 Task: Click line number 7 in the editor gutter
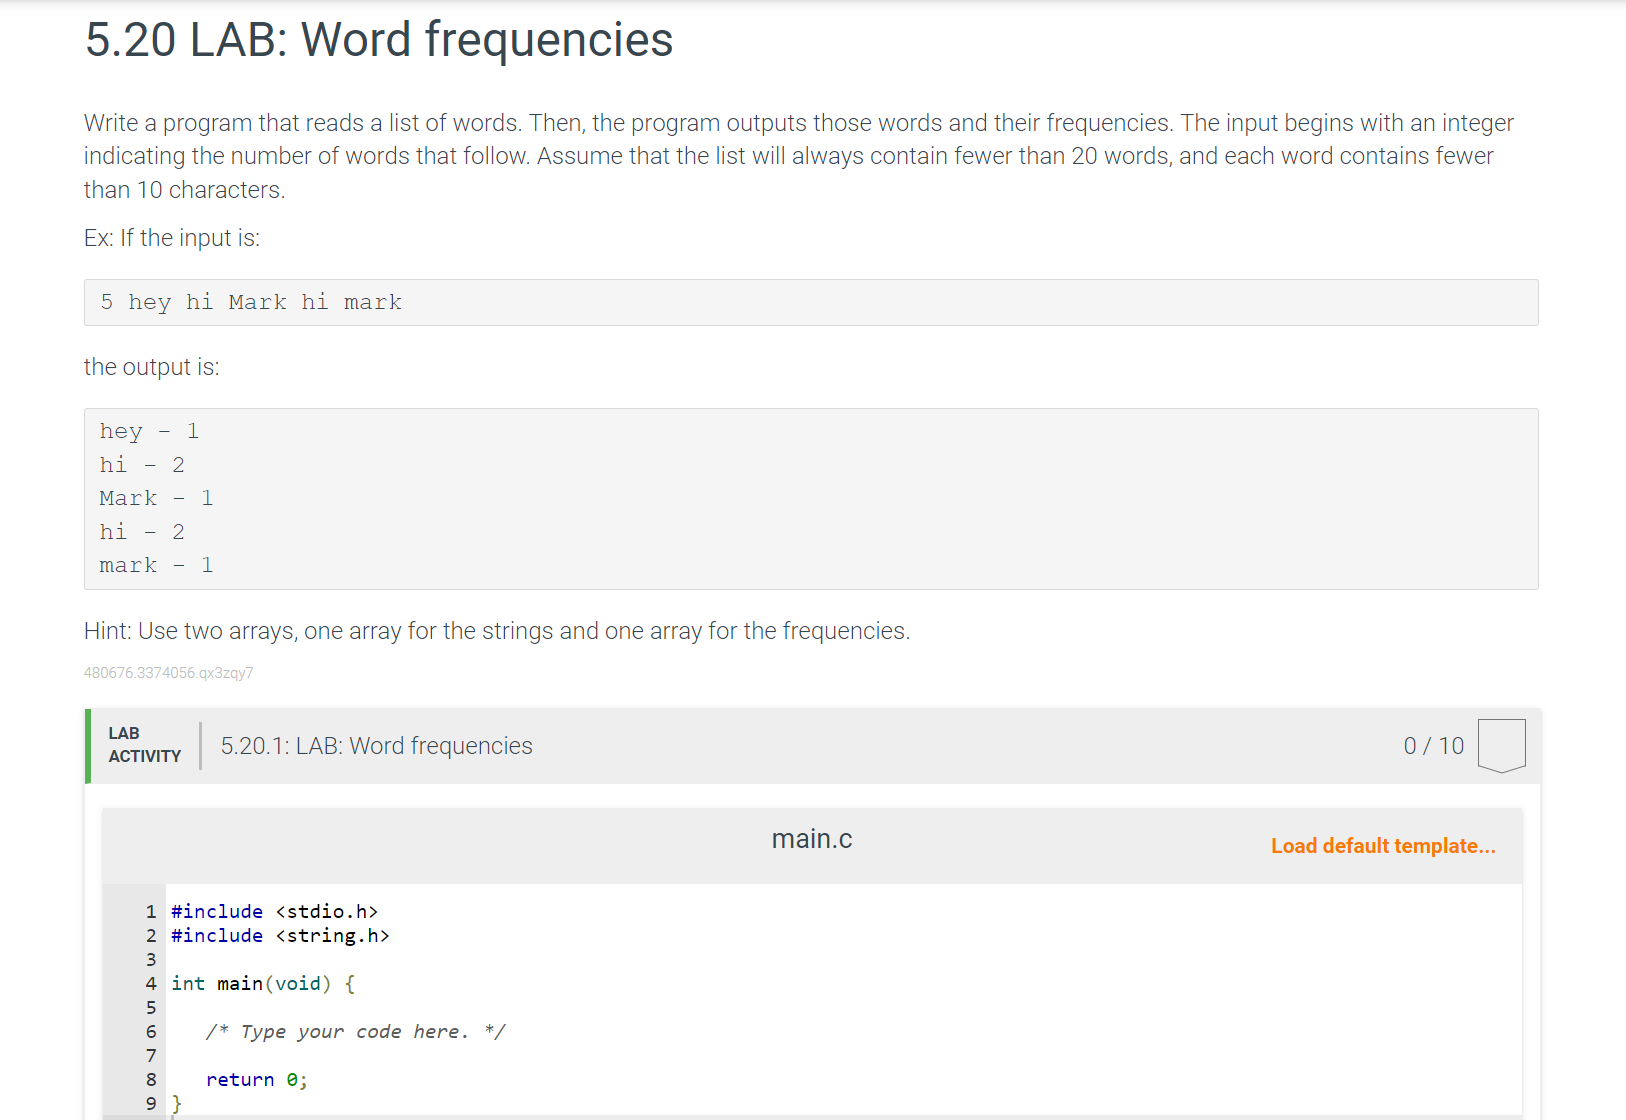(x=151, y=1055)
